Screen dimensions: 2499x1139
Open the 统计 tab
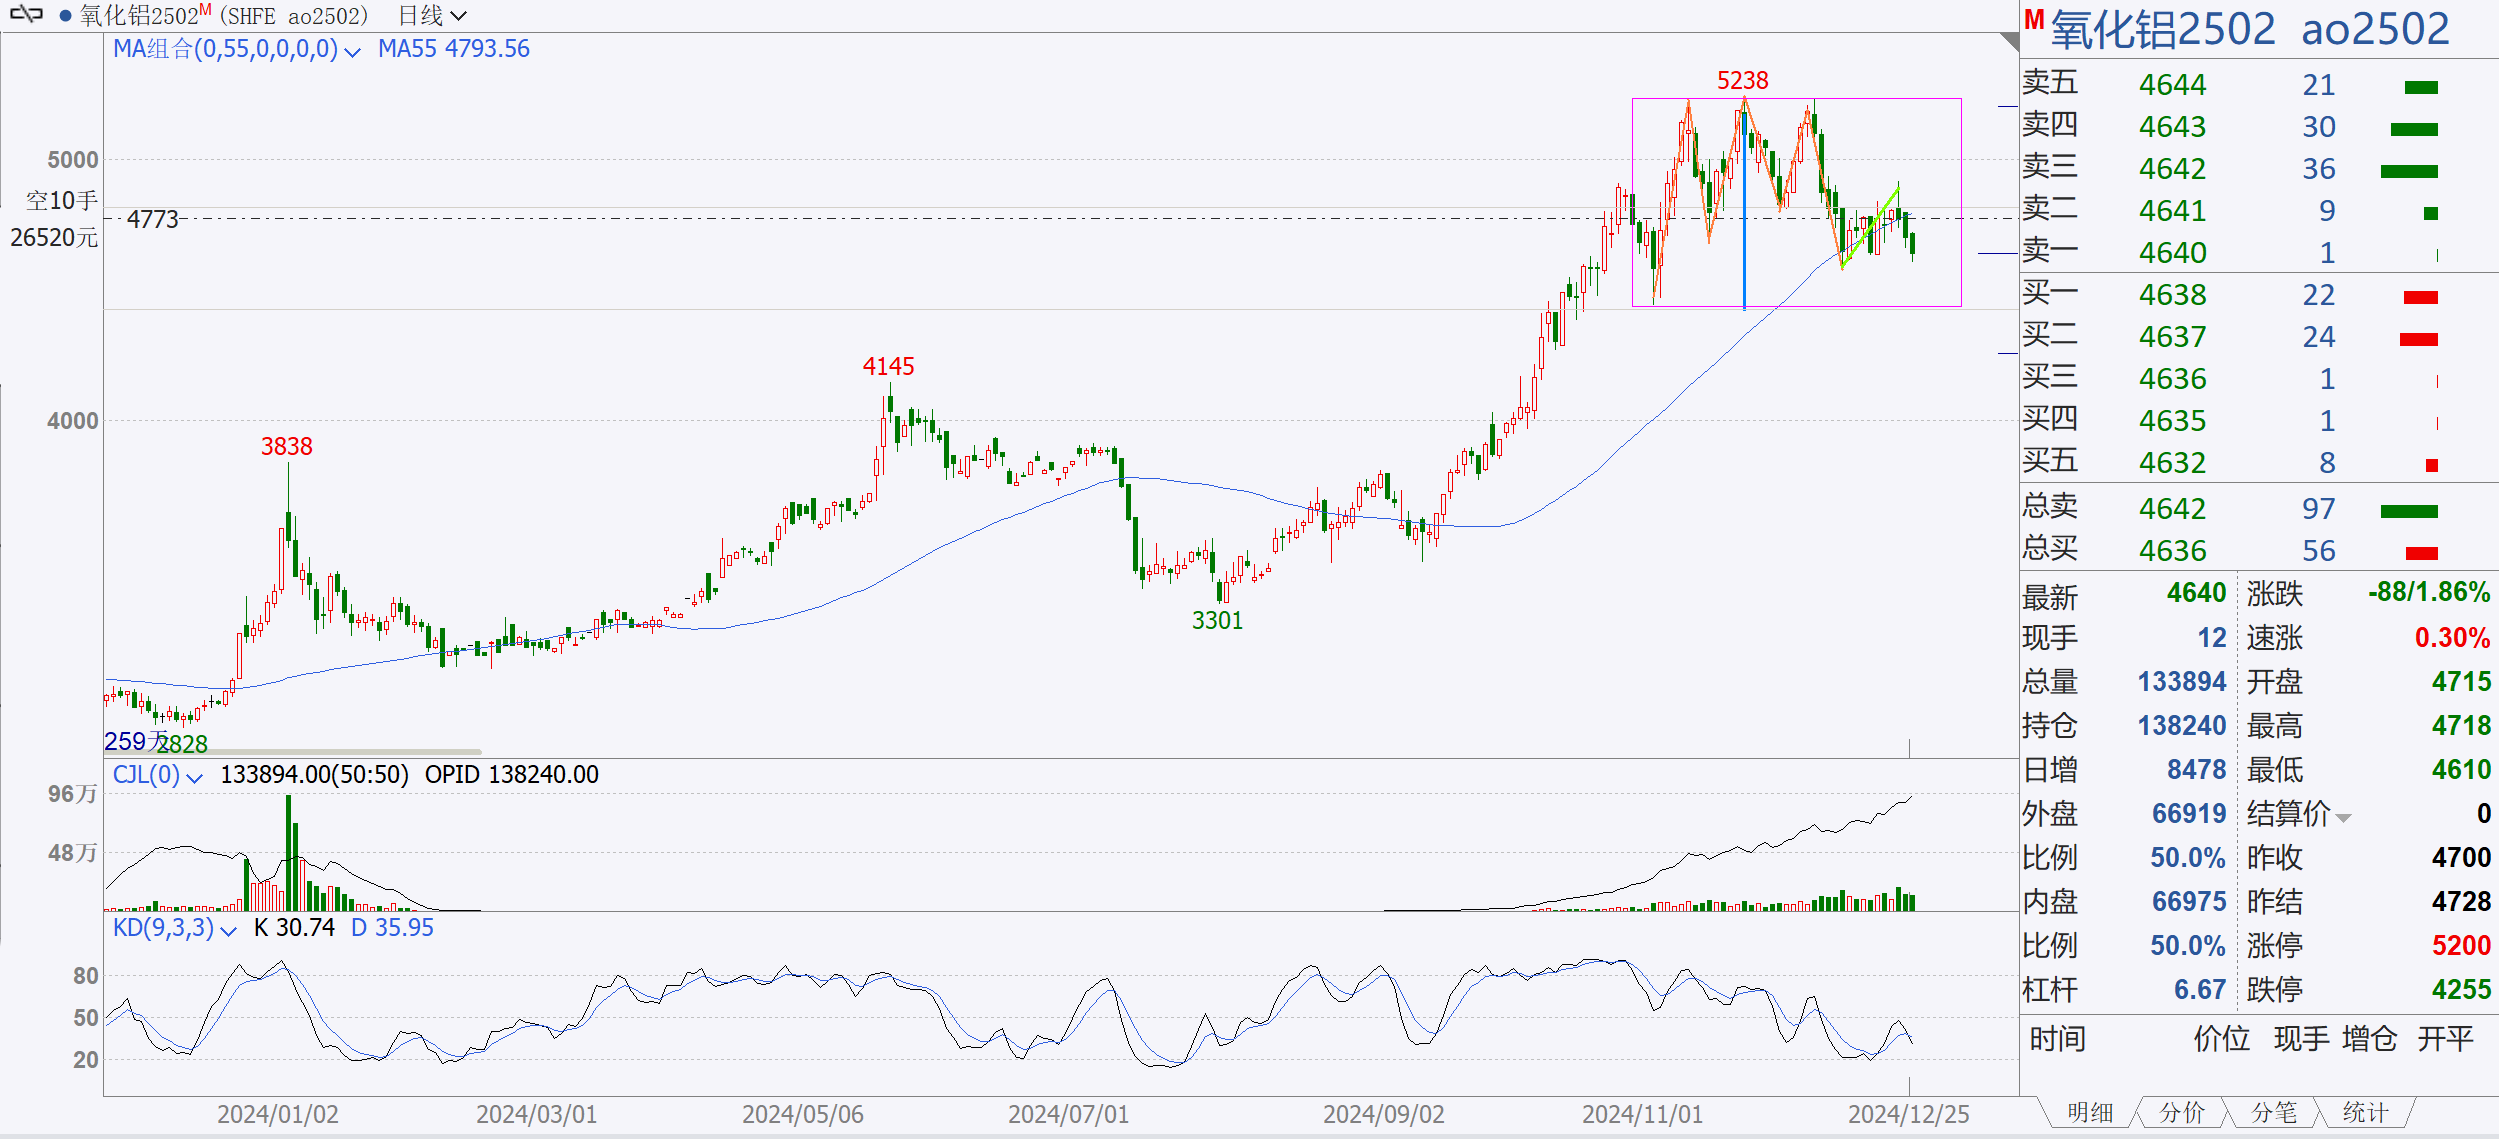coord(2365,1112)
